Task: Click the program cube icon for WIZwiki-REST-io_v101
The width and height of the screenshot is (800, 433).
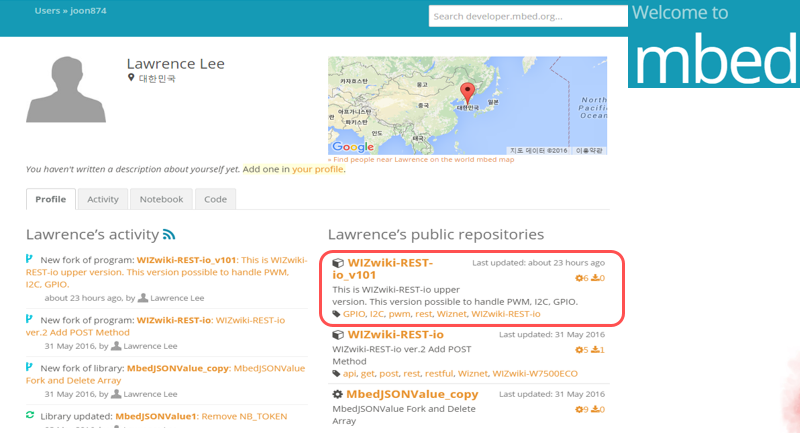Action: point(338,263)
